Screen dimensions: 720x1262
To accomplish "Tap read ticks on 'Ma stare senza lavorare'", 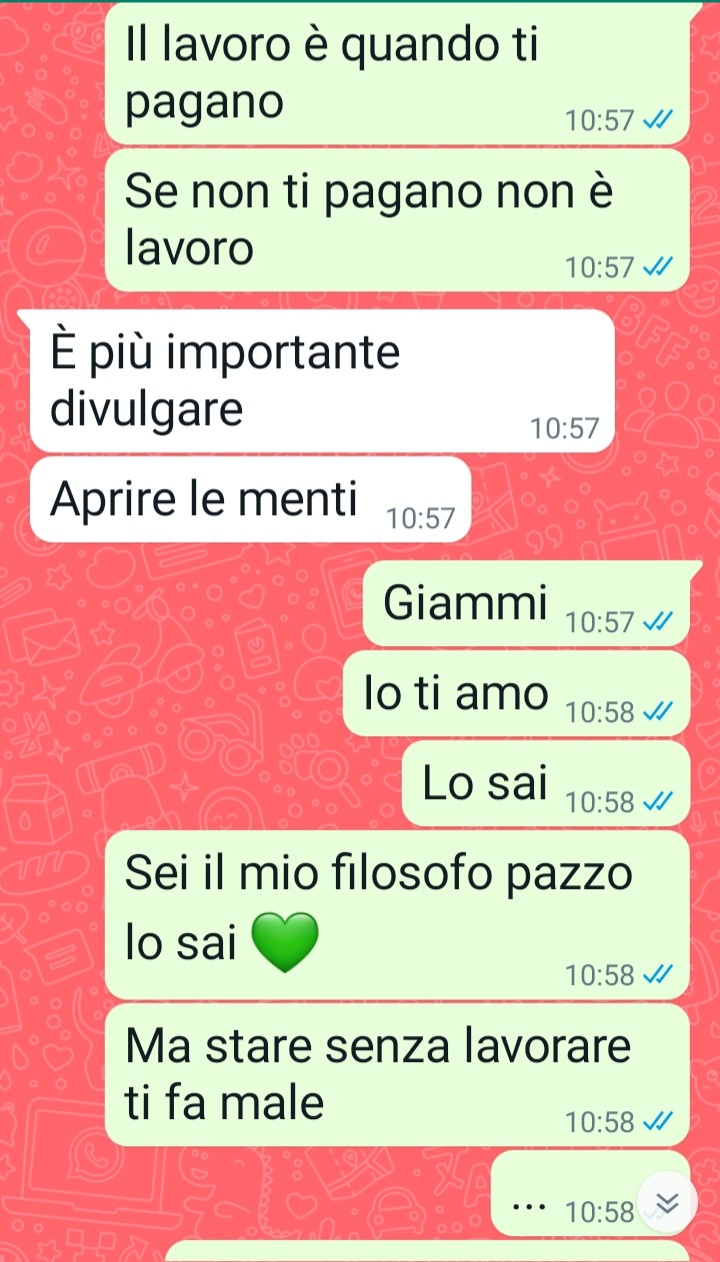I will [x=657, y=1123].
